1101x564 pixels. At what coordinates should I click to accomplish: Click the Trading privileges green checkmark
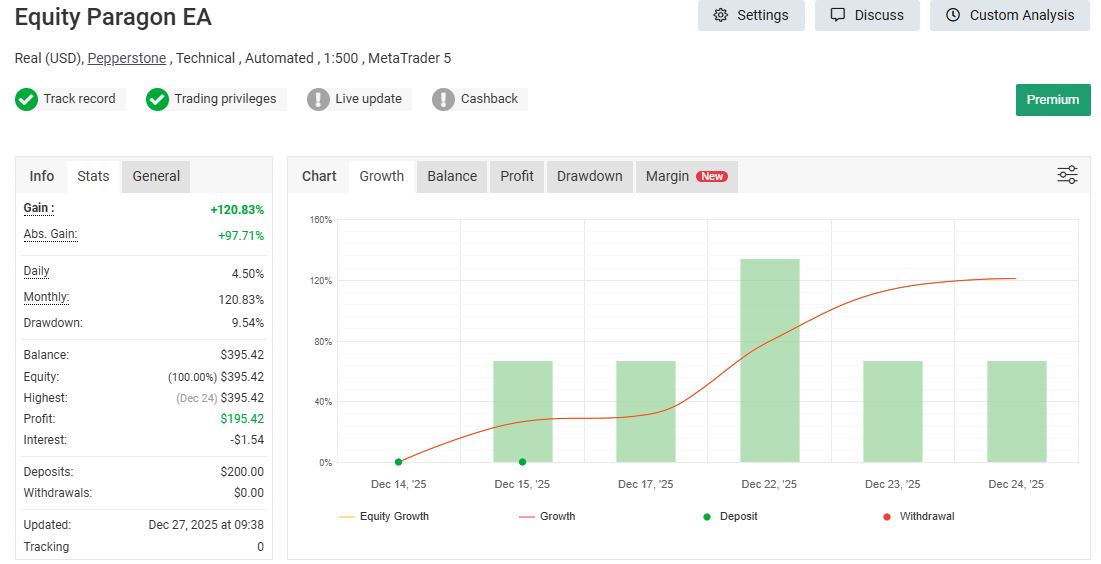pyautogui.click(x=157, y=99)
